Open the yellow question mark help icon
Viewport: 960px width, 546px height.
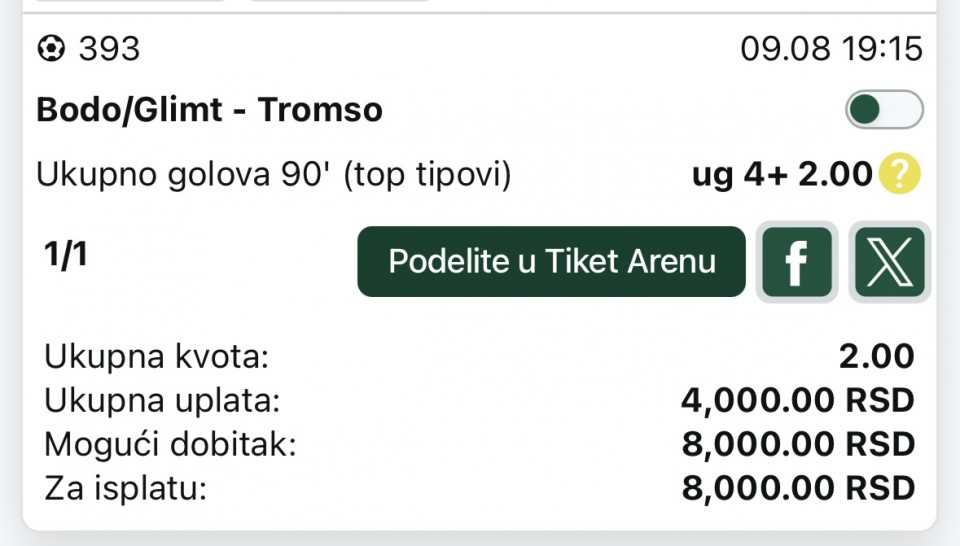click(x=899, y=174)
